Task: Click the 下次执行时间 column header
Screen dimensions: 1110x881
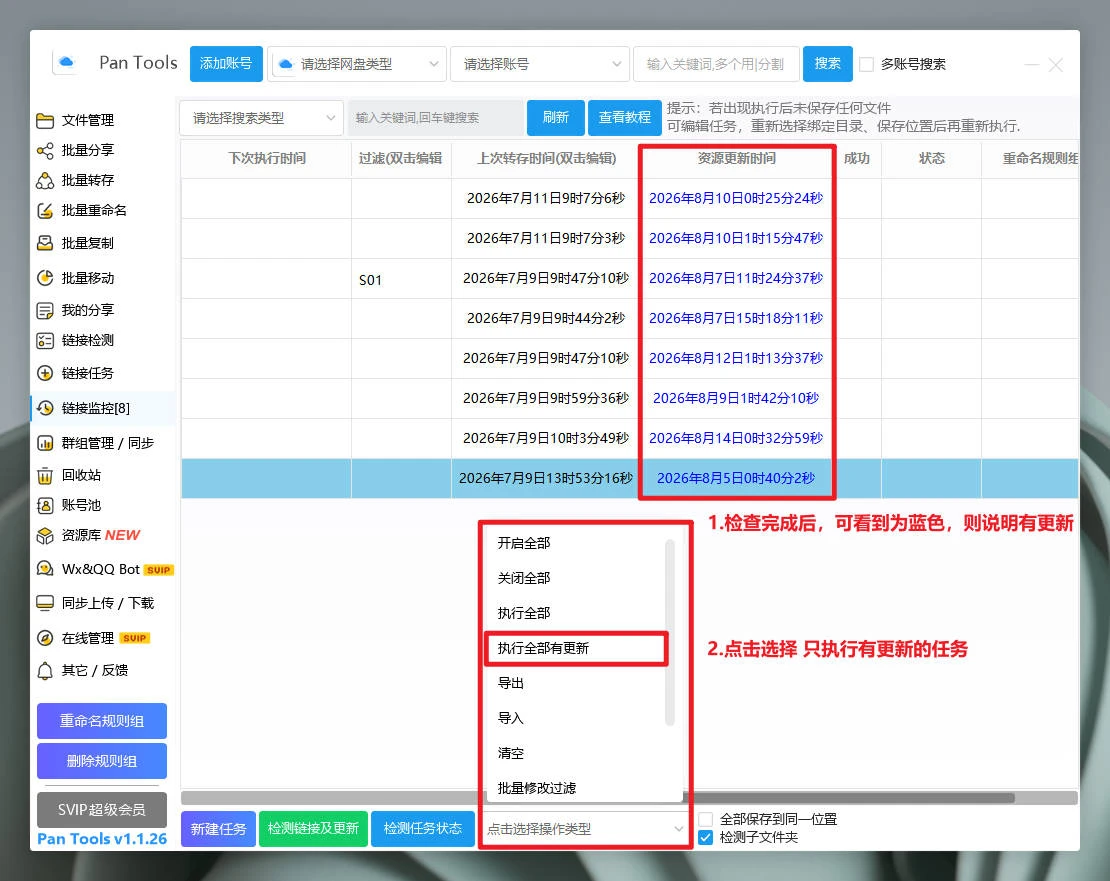Action: point(267,159)
